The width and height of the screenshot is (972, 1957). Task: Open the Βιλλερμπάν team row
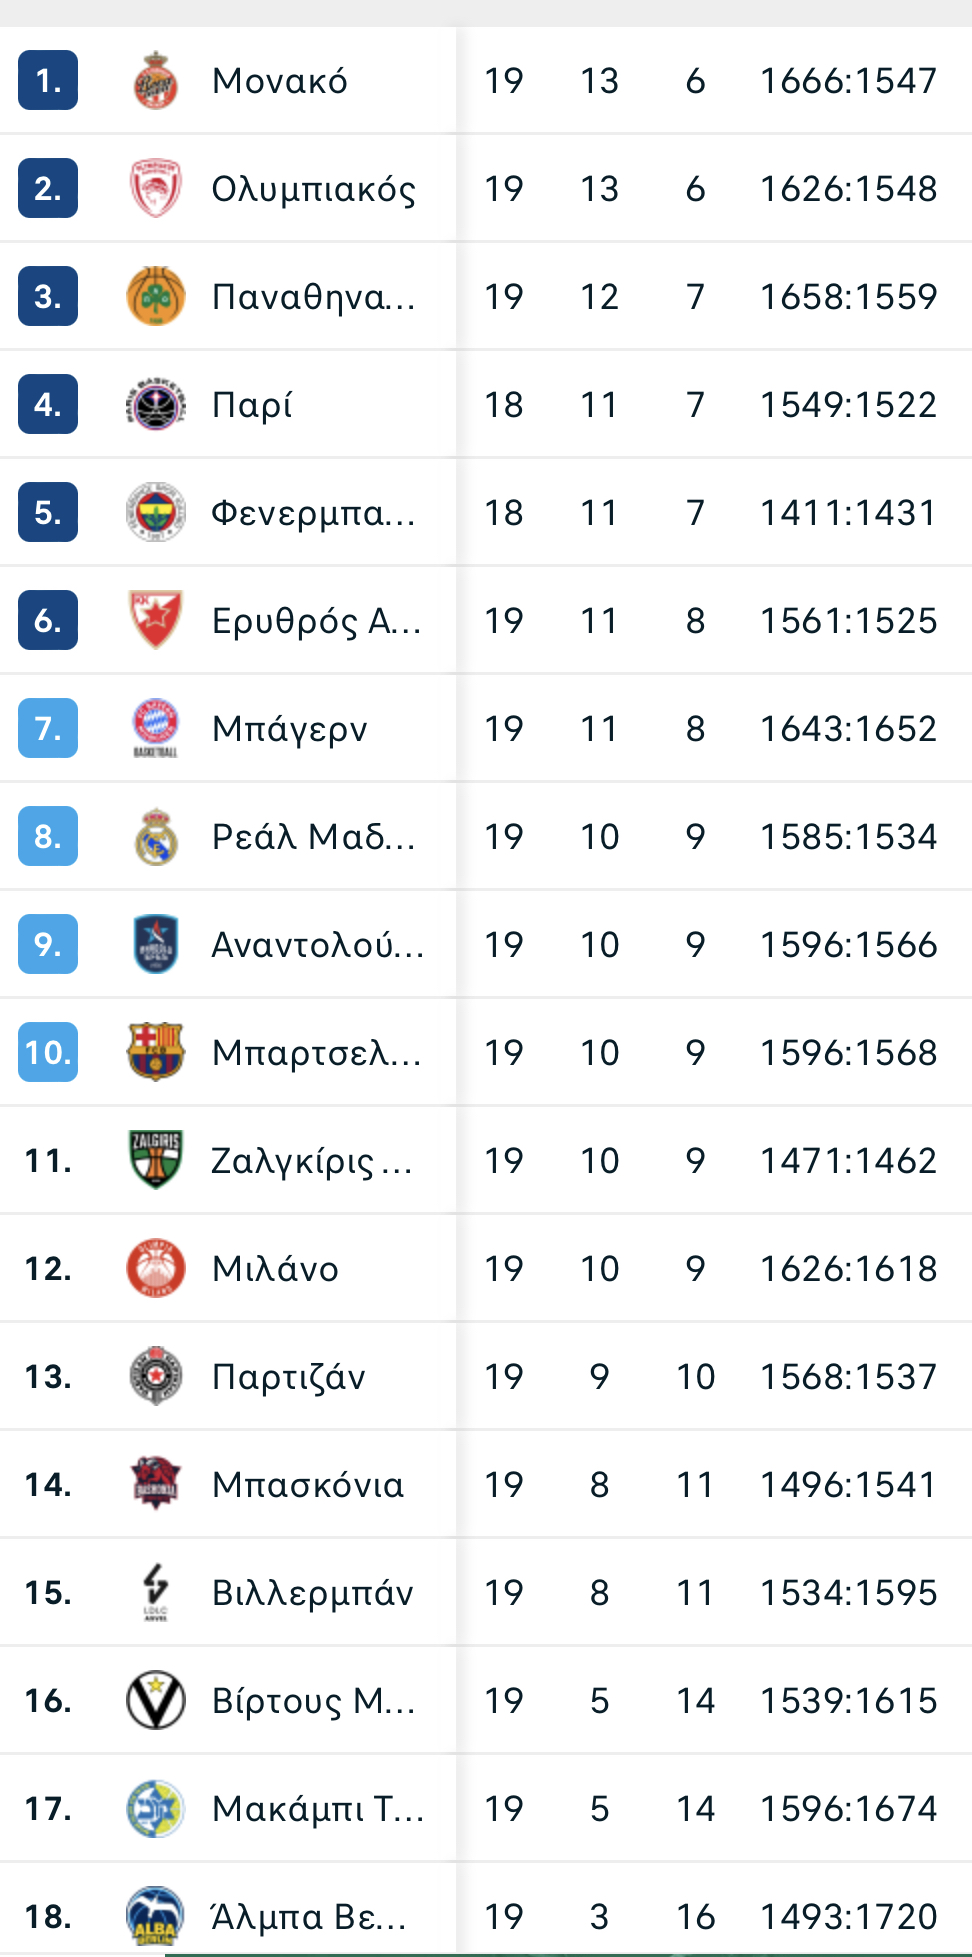(x=486, y=1592)
